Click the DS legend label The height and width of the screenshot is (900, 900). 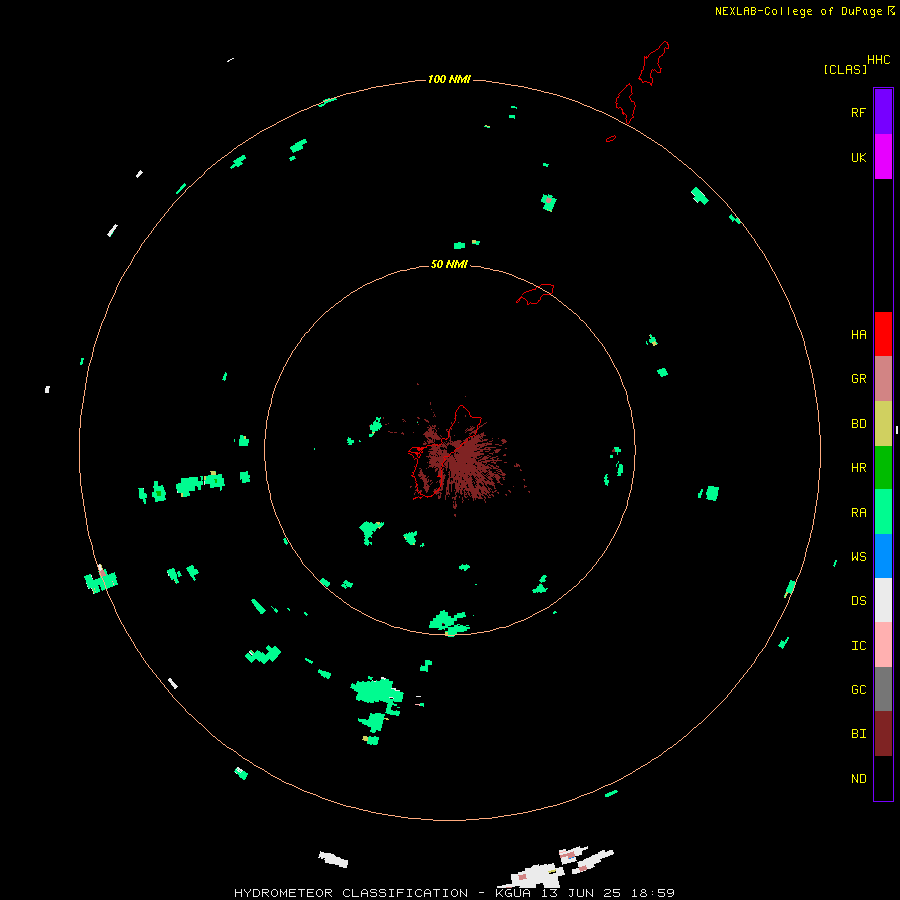[x=858, y=601]
